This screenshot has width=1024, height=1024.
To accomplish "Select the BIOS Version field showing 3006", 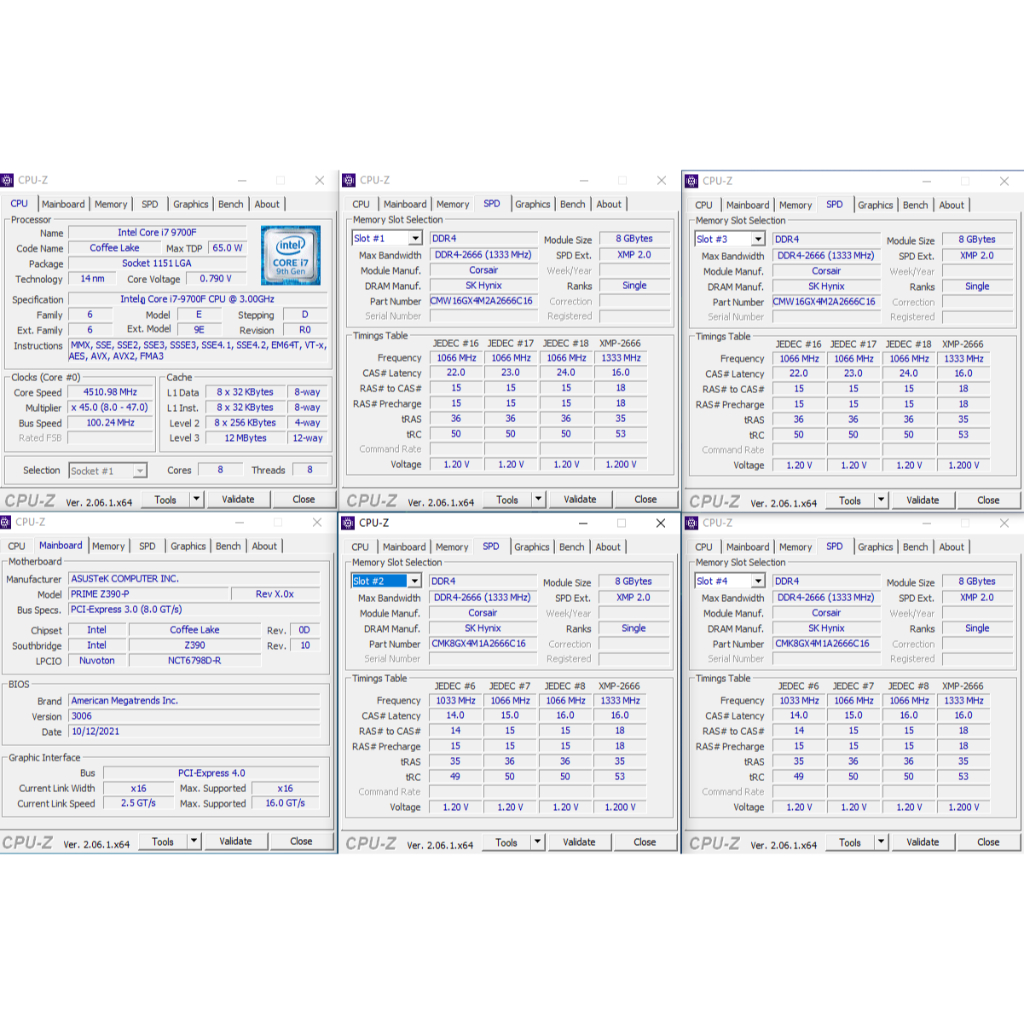I will [194, 717].
